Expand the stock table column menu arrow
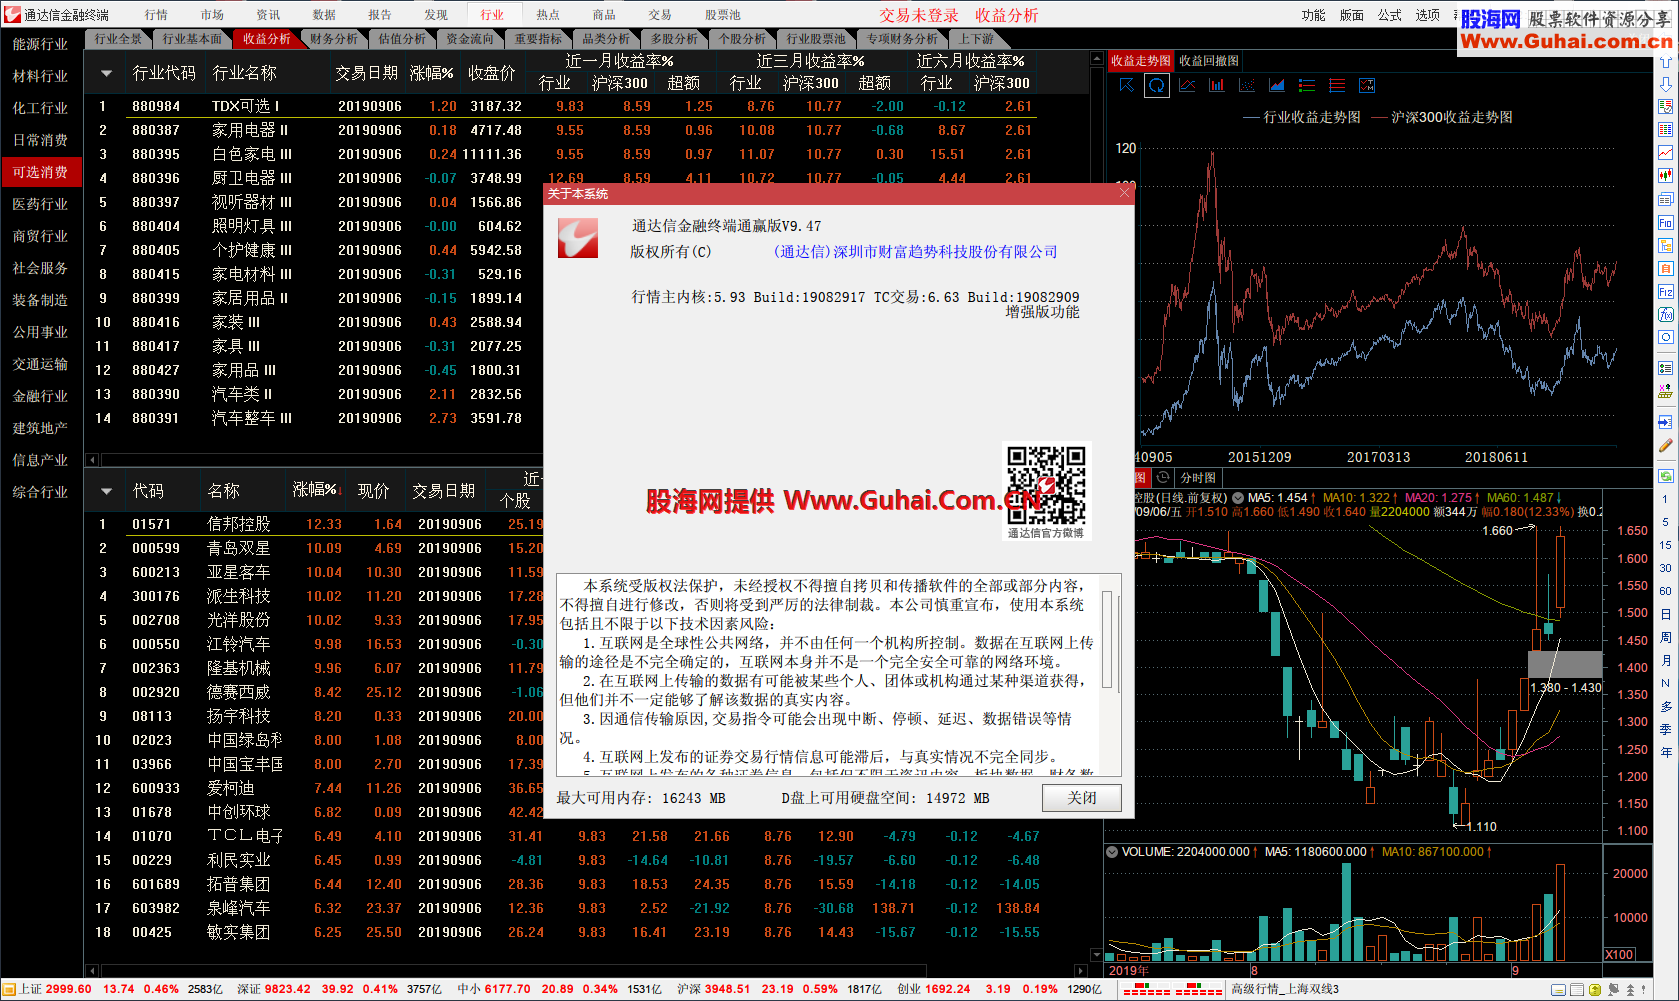This screenshot has height=1001, width=1679. click(106, 491)
